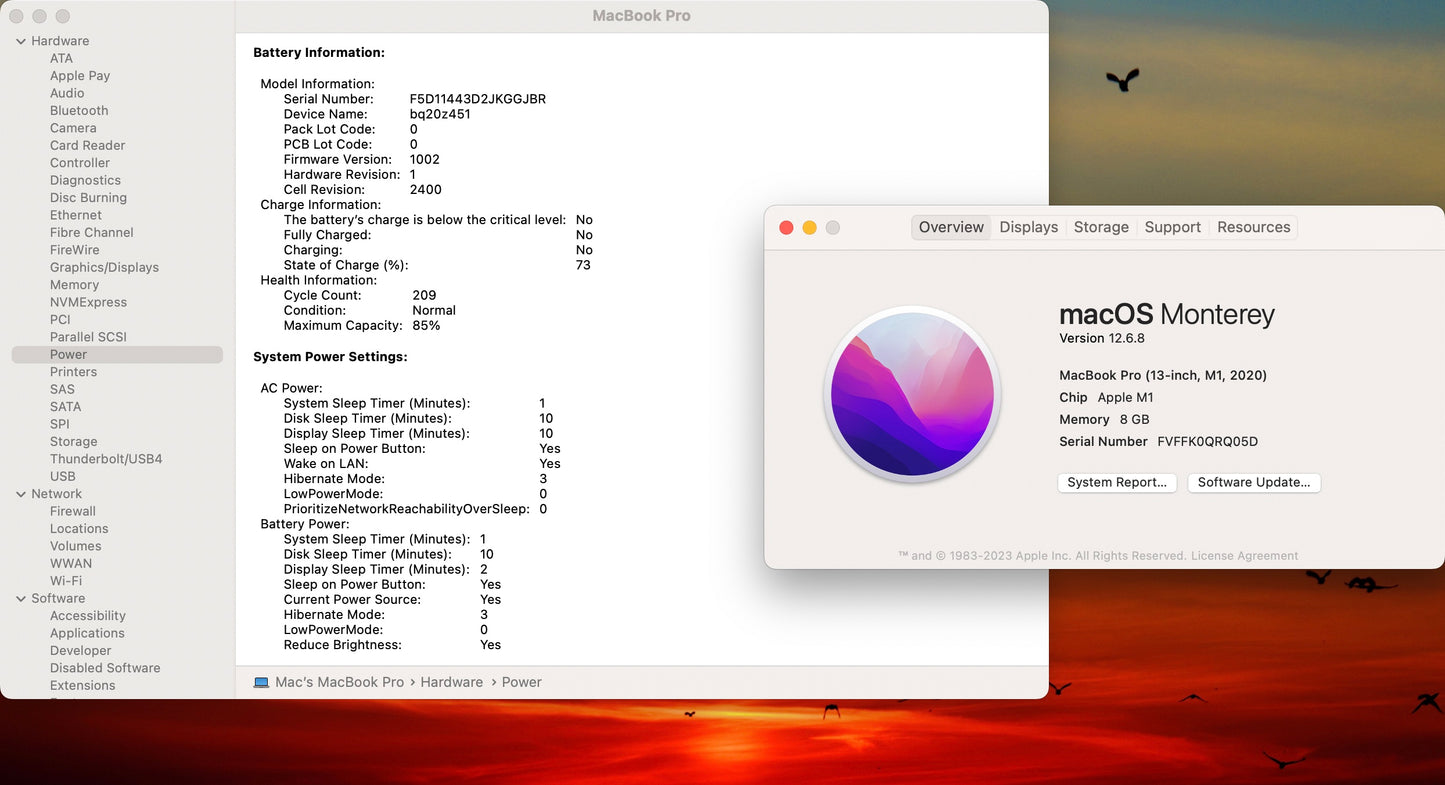Select Apple Pay in the sidebar

80,76
